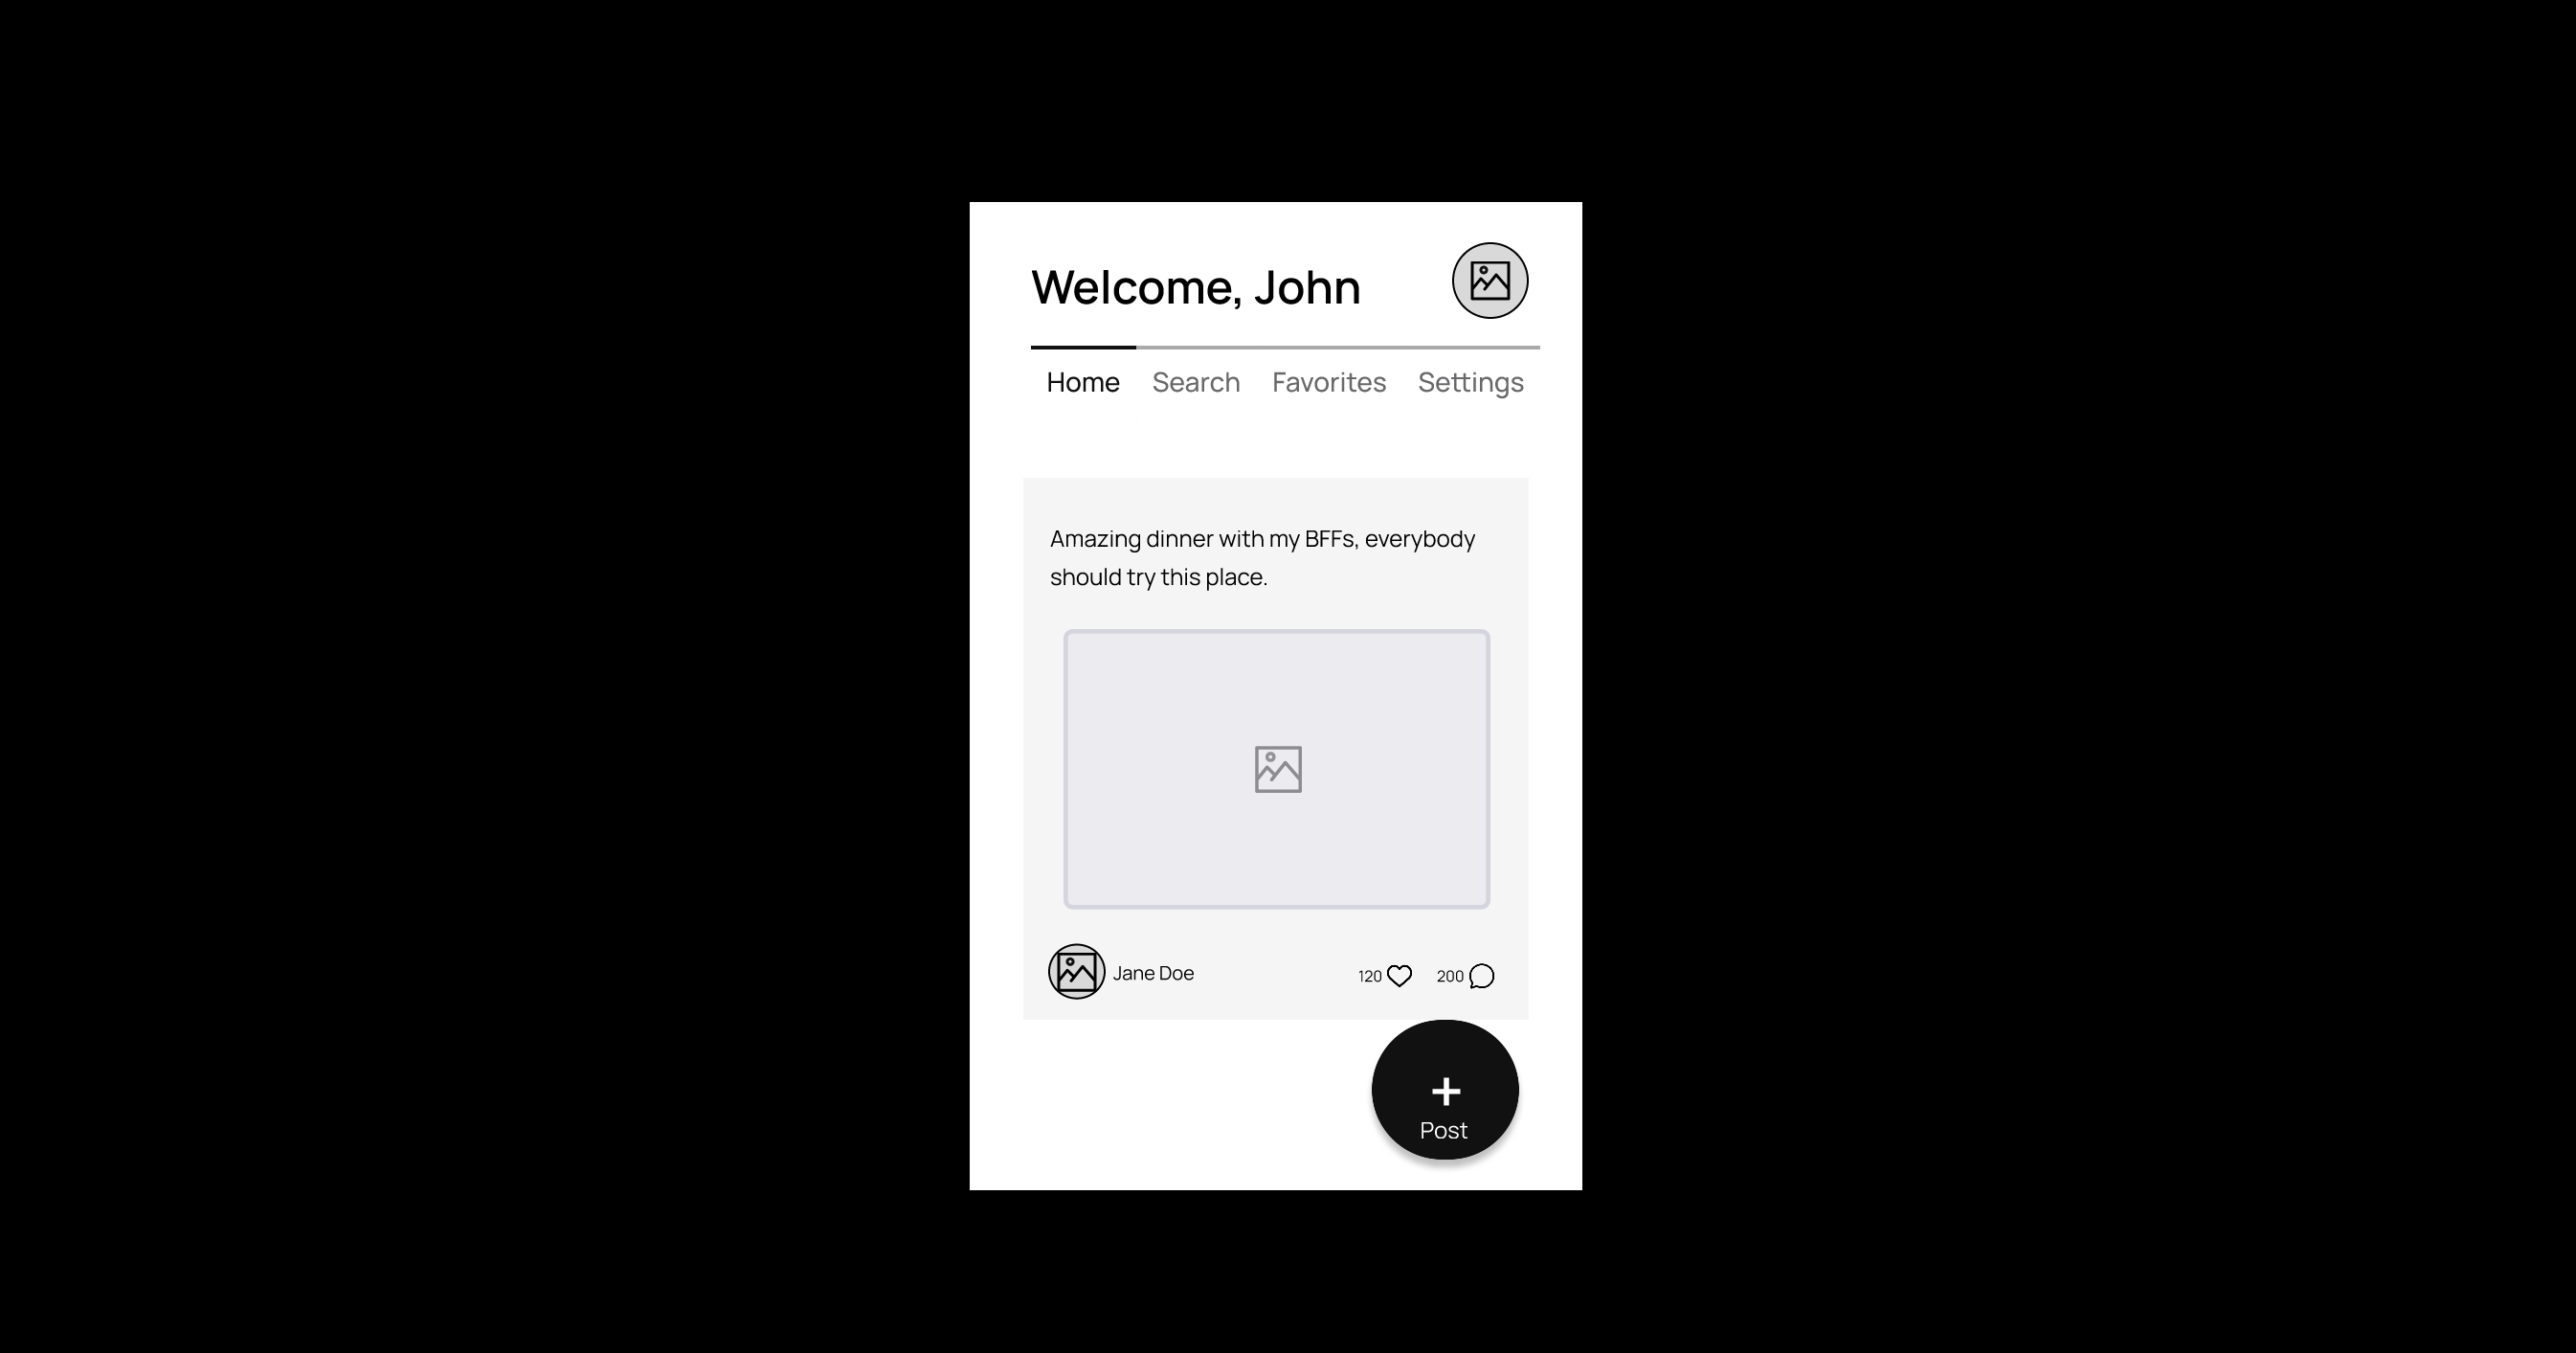Click the Jane Doe avatar icon
The width and height of the screenshot is (2576, 1353).
(1077, 971)
